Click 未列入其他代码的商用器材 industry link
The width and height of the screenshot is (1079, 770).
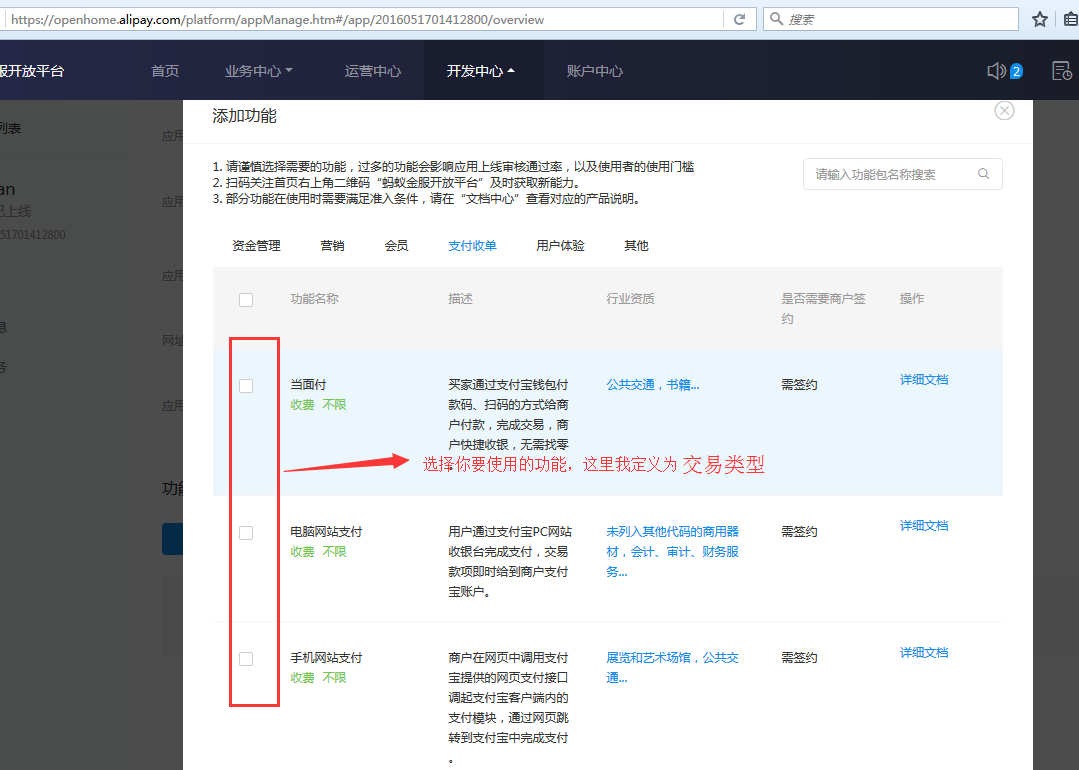tap(672, 551)
